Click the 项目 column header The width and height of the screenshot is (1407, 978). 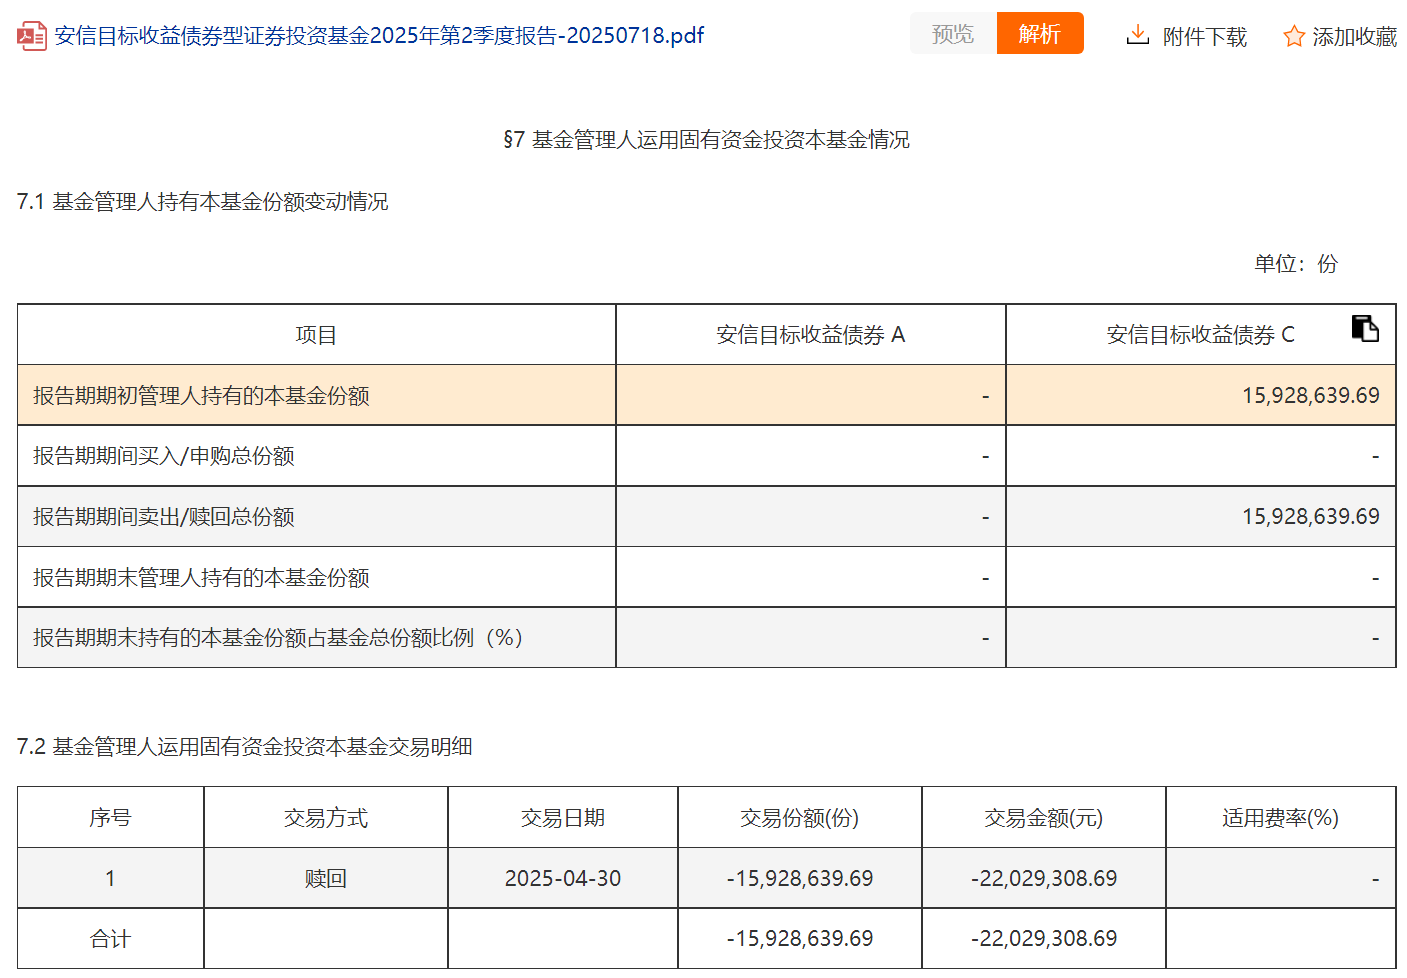pyautogui.click(x=316, y=335)
